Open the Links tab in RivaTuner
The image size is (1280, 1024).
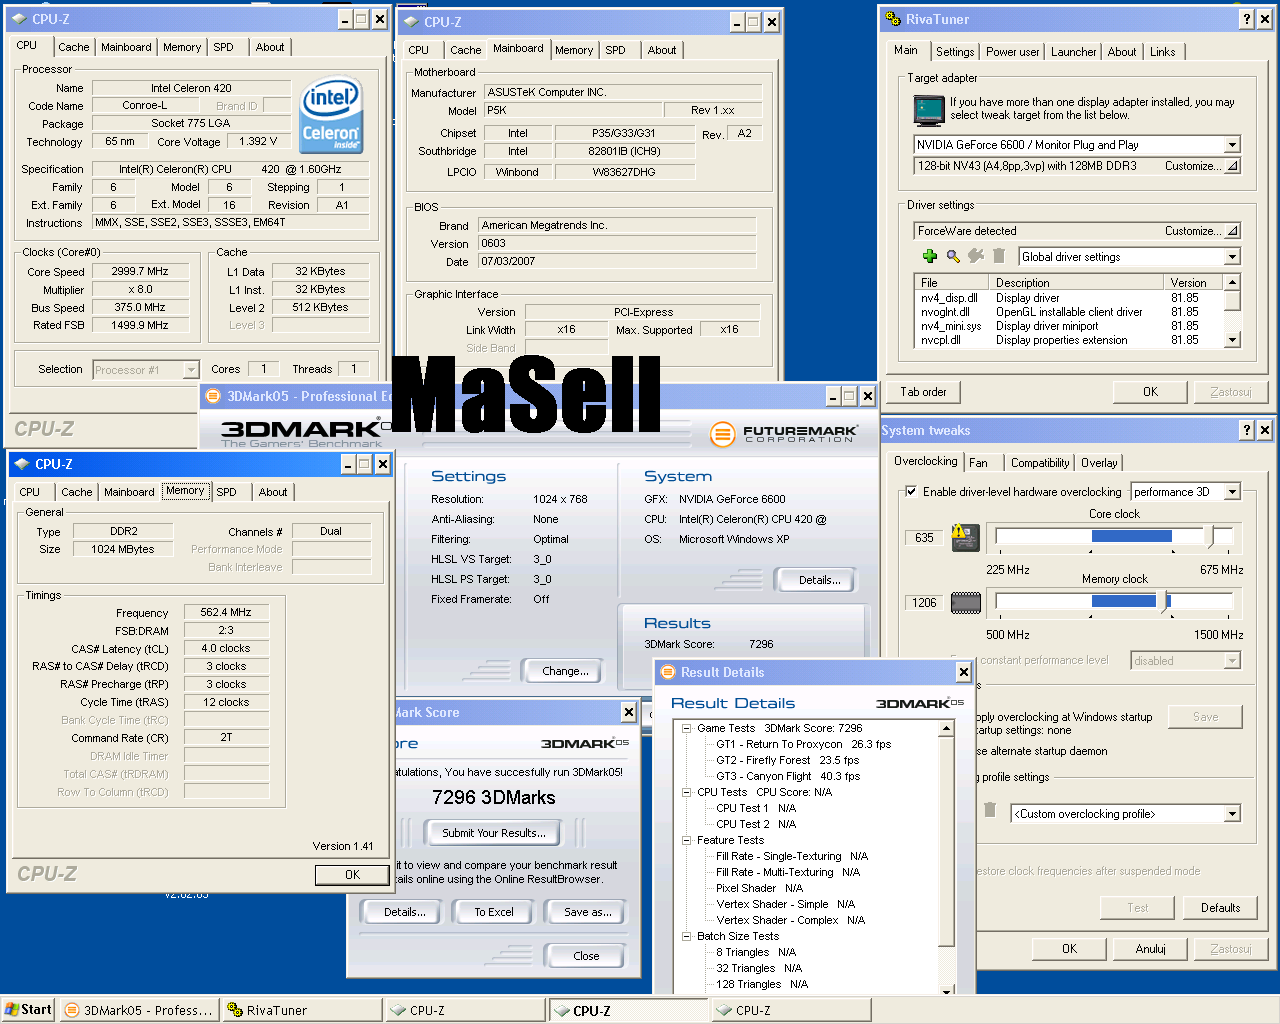pos(1162,52)
